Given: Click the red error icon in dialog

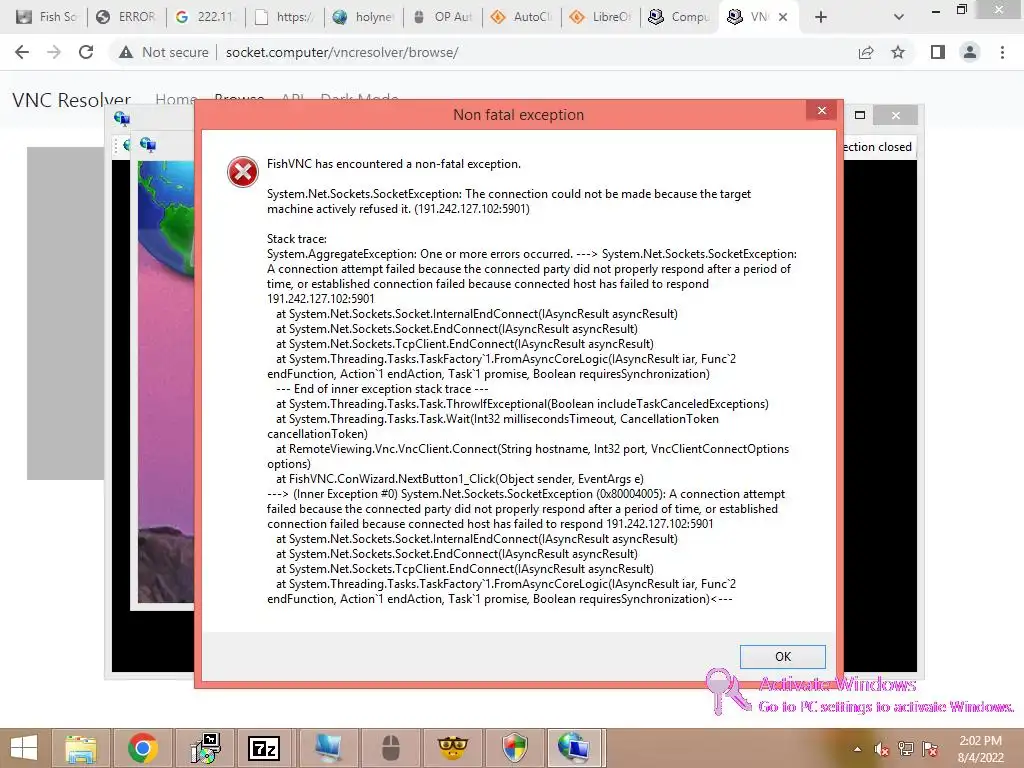Looking at the screenshot, I should coord(242,172).
